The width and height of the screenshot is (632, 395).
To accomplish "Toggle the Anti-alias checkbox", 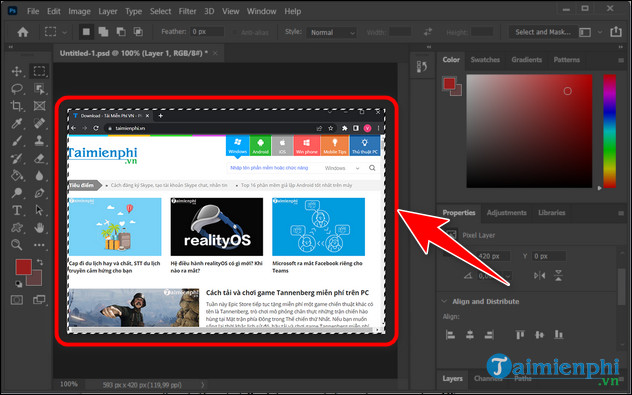I will pyautogui.click(x=235, y=32).
